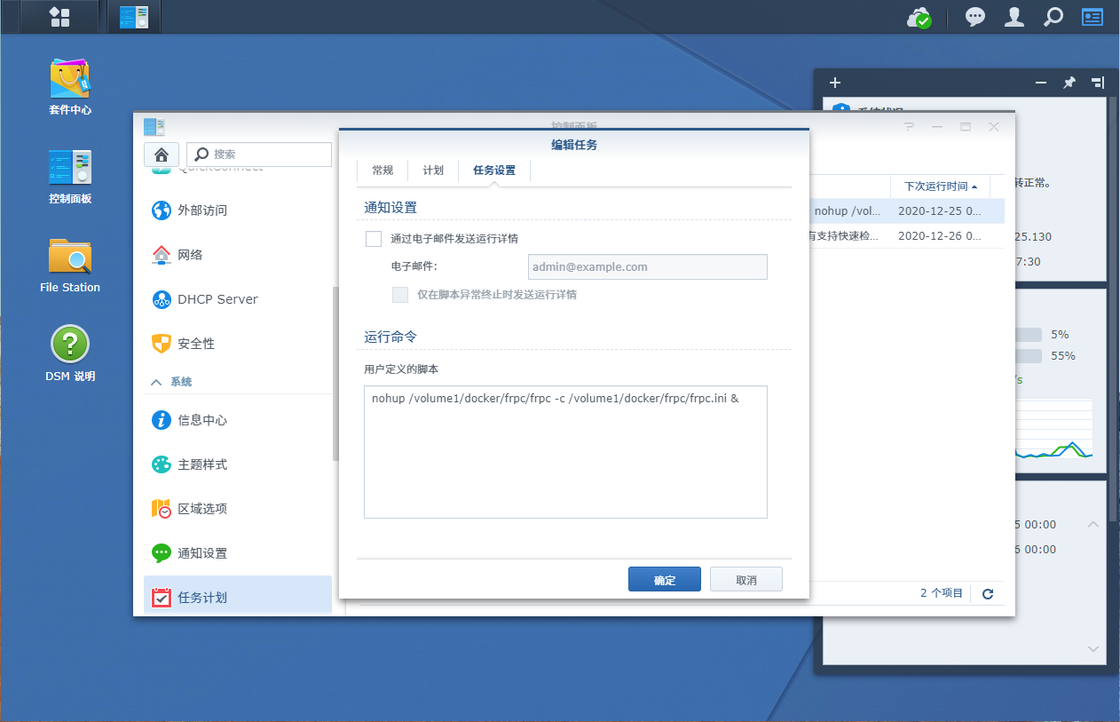
Task: Click the 用户定义的脚本 label
Action: [401, 369]
